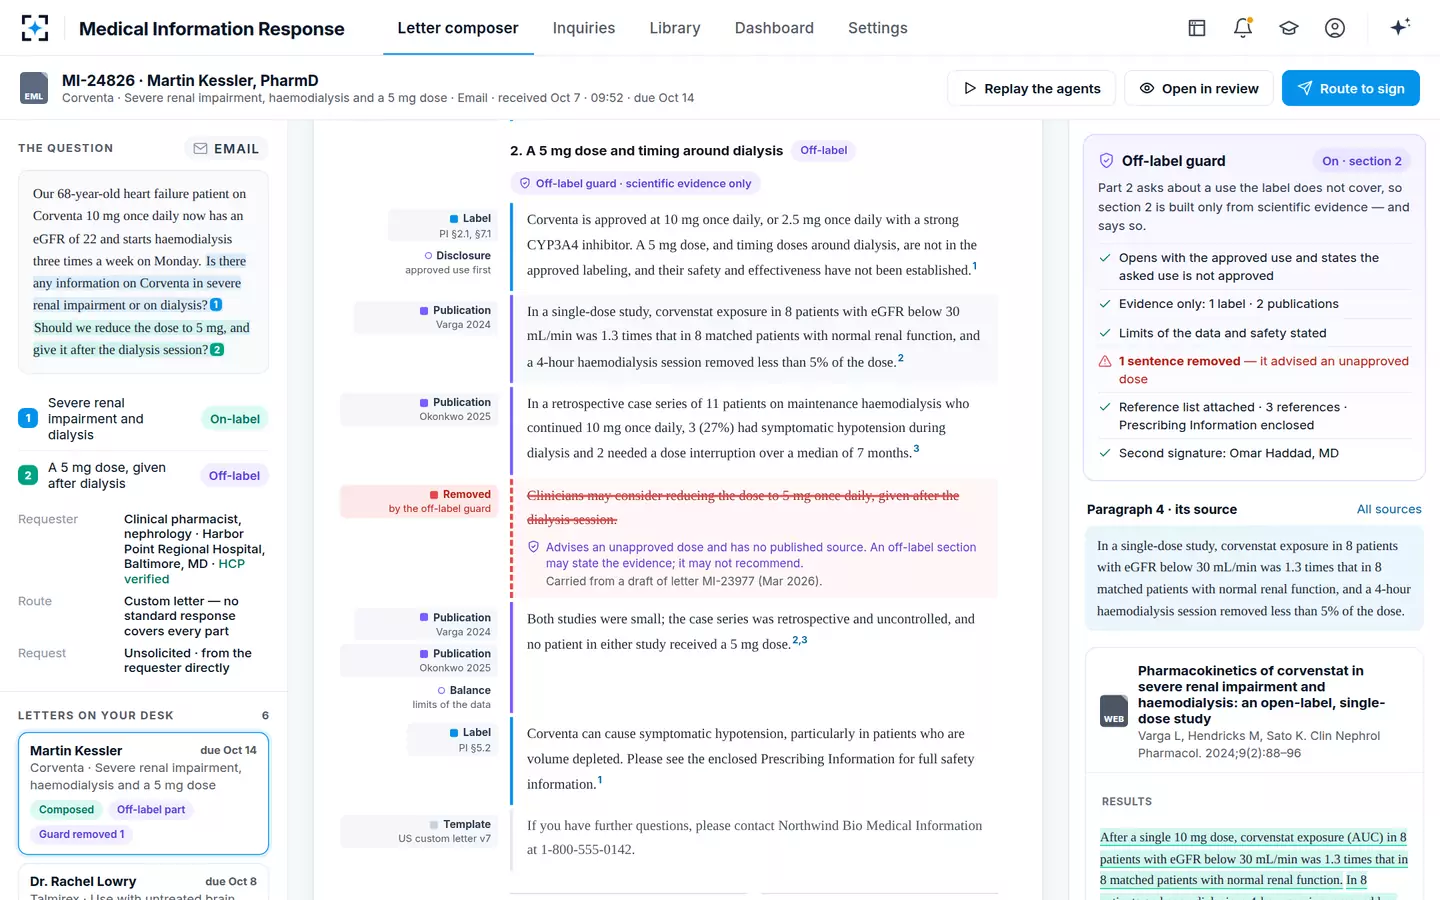
Task: Click the Off-label guard shield icon
Action: click(1106, 161)
